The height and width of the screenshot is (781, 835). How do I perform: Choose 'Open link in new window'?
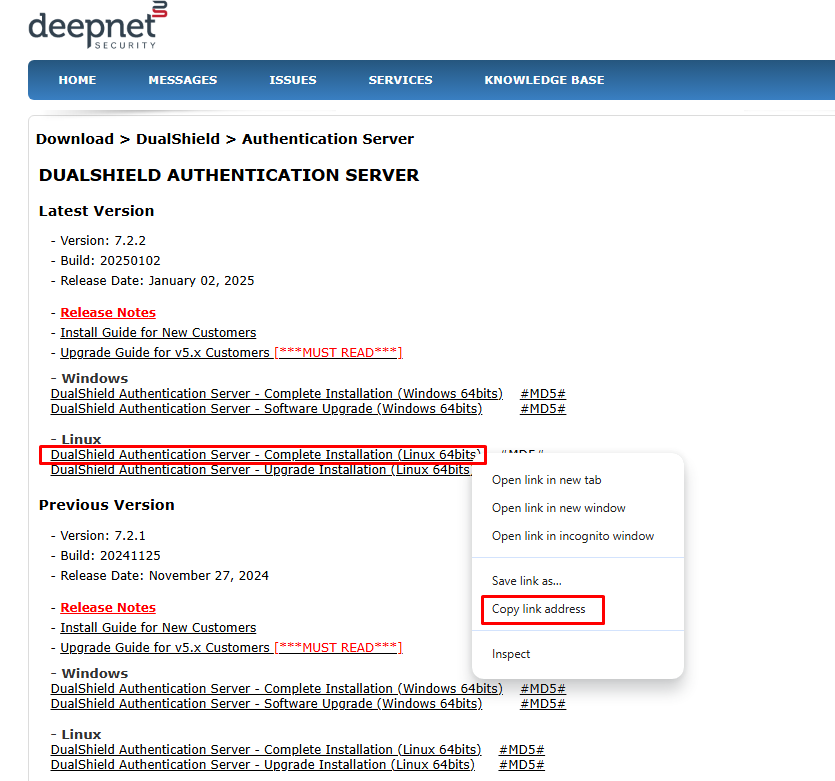tap(558, 508)
